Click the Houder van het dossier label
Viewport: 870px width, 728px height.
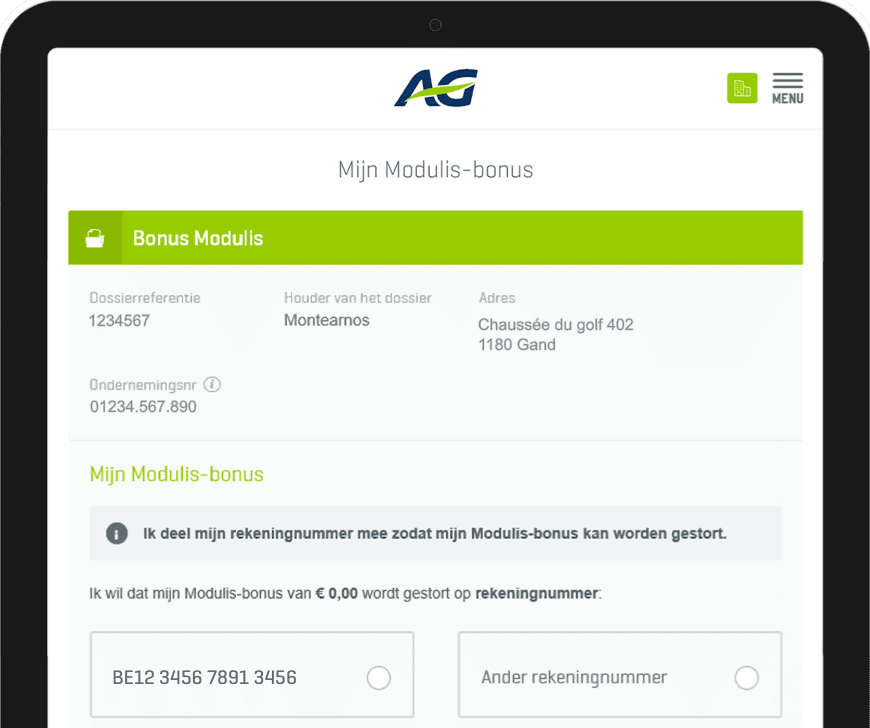(x=357, y=298)
